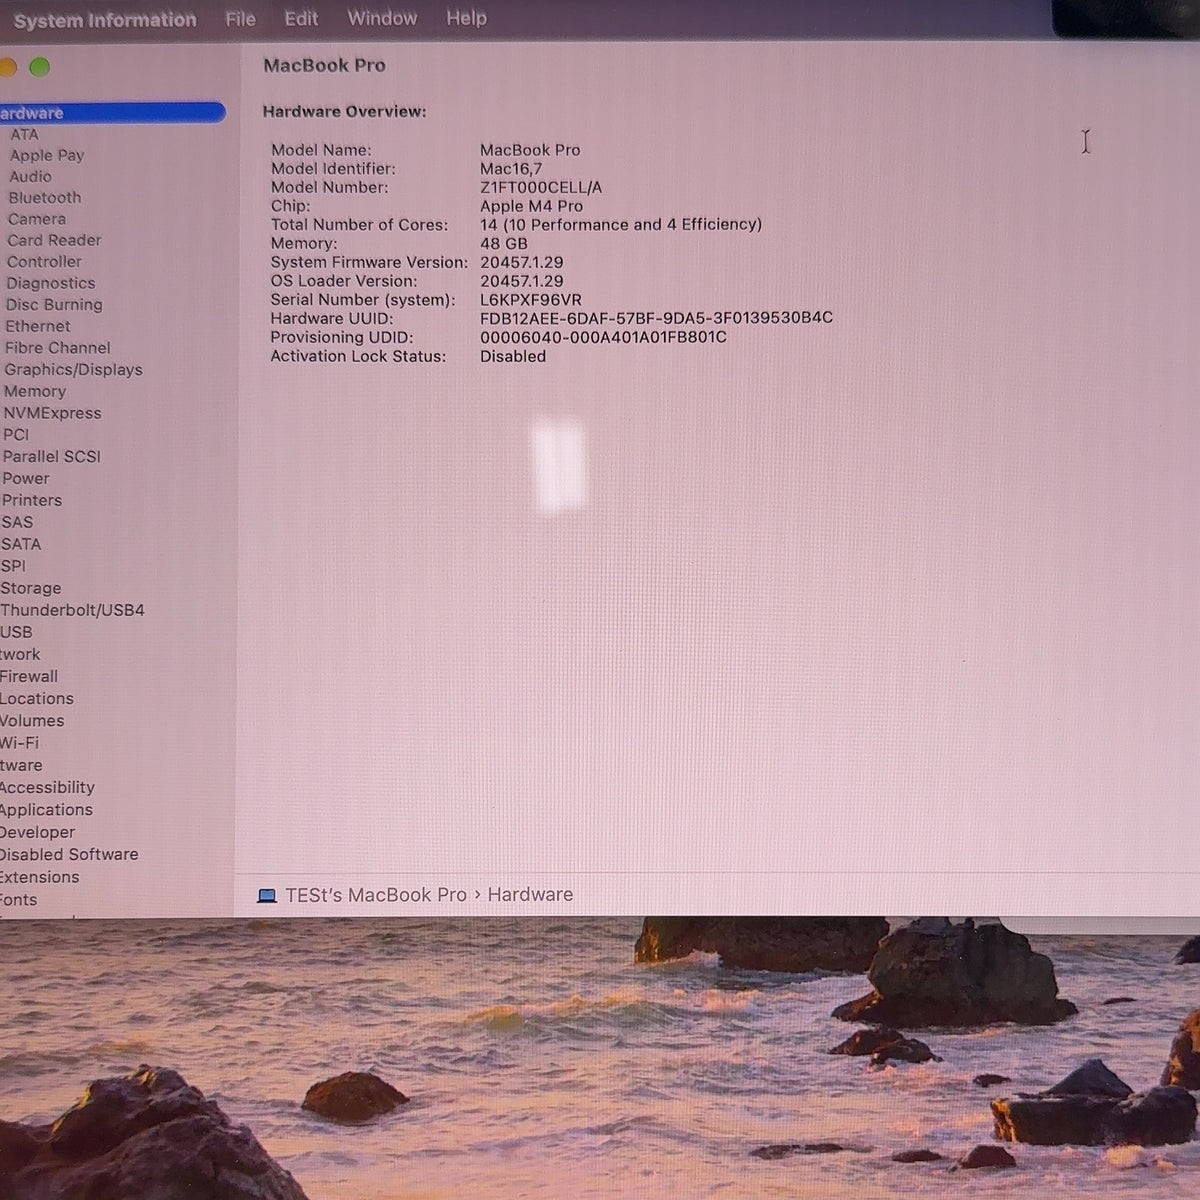Viewport: 1200px width, 1200px height.
Task: Select Parallel SCSI in the sidebar
Action: [x=52, y=457]
